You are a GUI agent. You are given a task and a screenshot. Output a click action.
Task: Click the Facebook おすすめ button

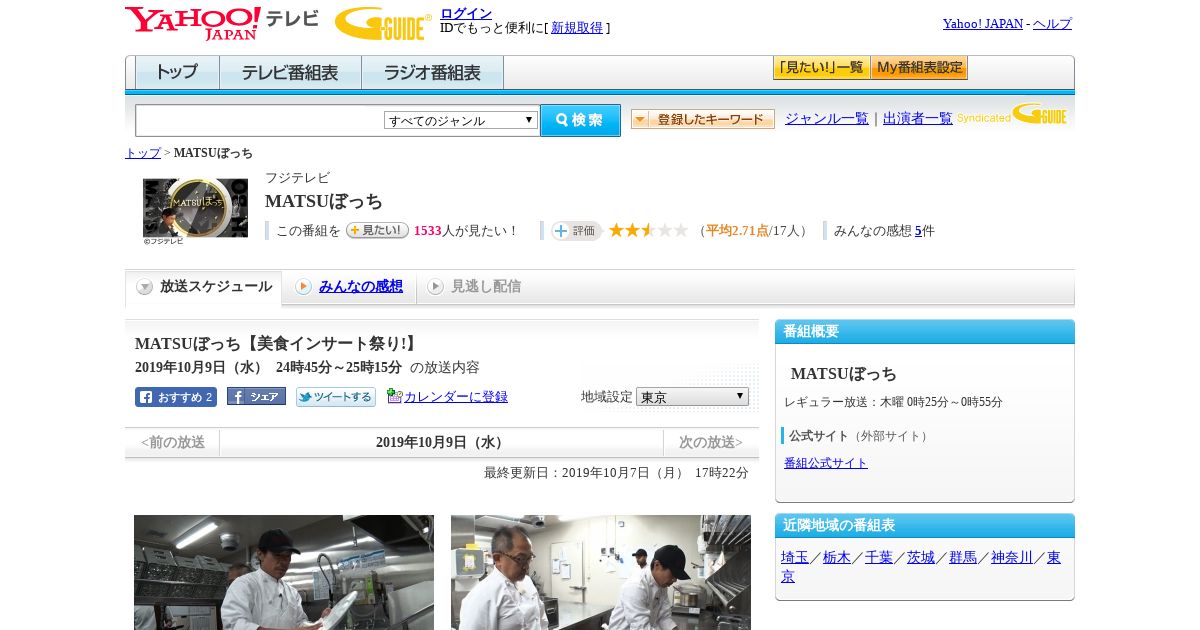point(176,397)
